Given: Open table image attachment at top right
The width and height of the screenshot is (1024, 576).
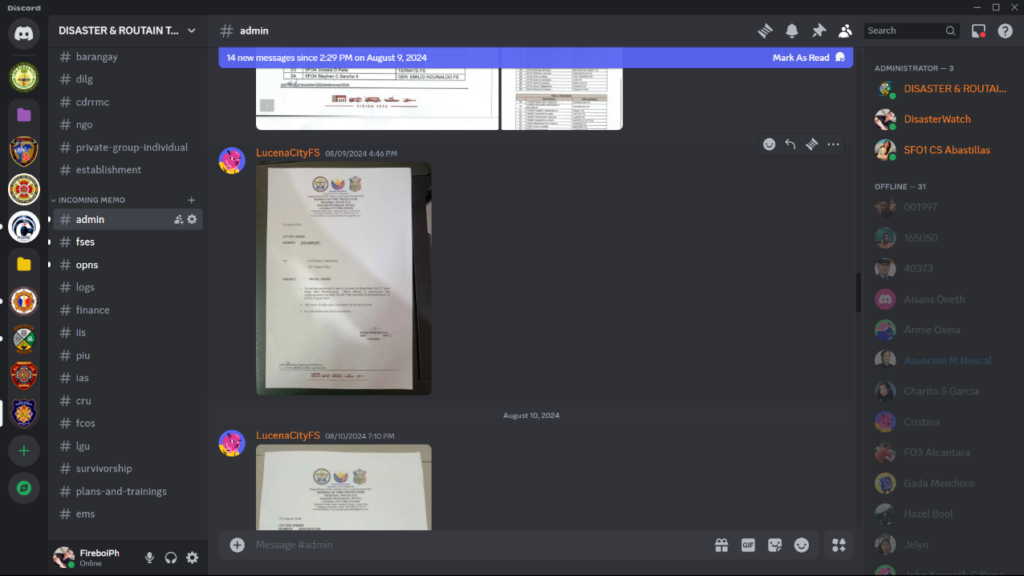Looking at the screenshot, I should [562, 99].
